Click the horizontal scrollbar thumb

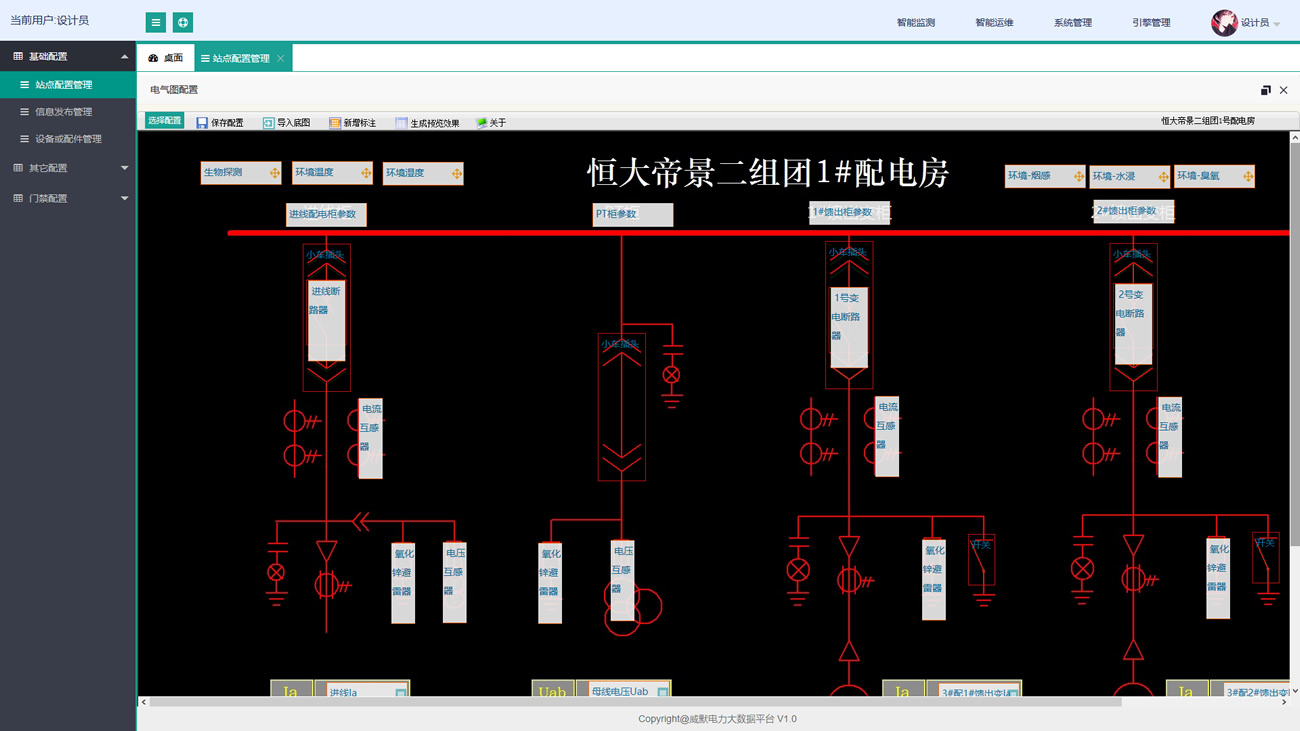coord(635,702)
